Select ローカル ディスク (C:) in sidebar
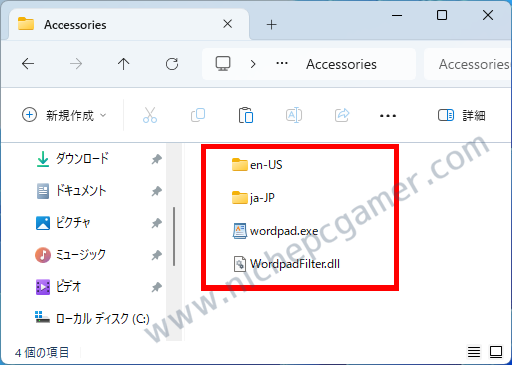The height and width of the screenshot is (365, 512). pyautogui.click(x=92, y=319)
